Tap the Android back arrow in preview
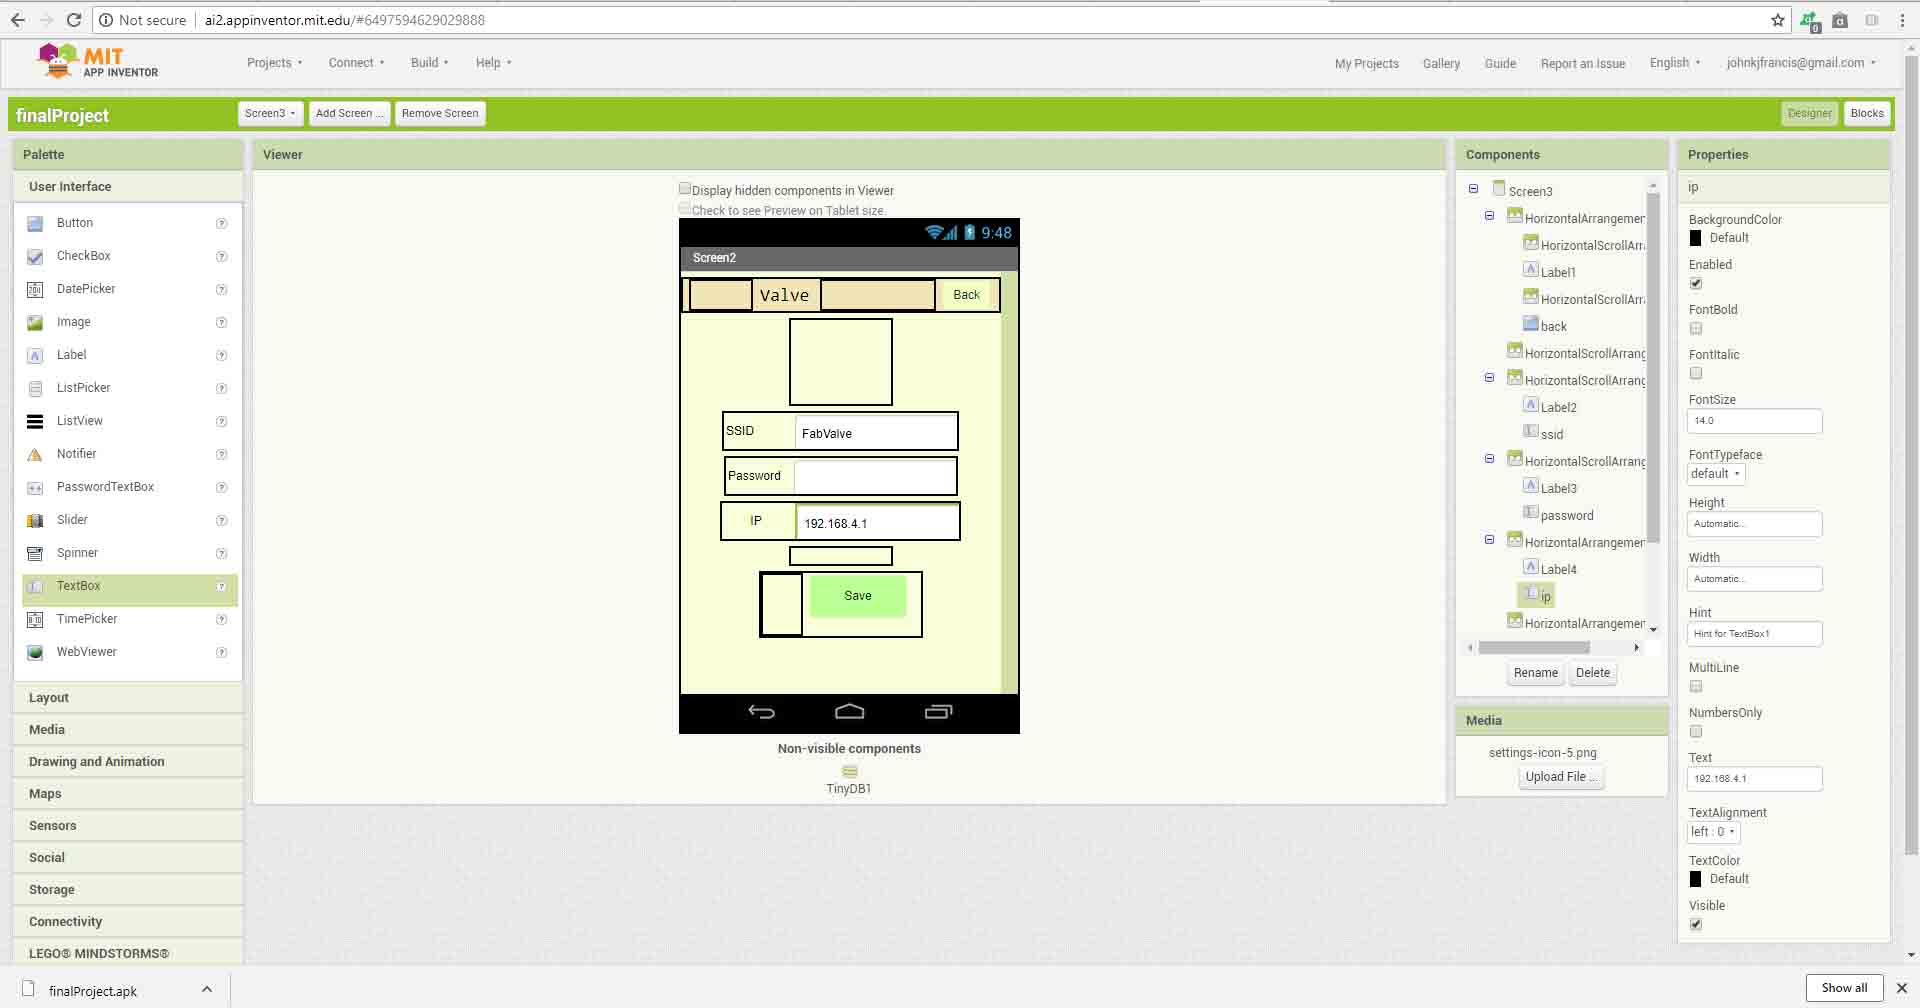This screenshot has width=1920, height=1008. click(761, 711)
